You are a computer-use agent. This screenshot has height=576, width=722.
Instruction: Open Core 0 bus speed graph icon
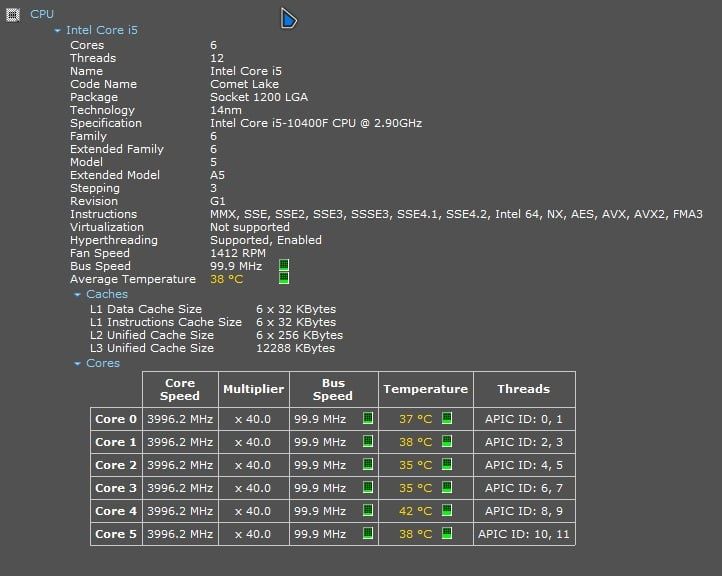(x=368, y=418)
